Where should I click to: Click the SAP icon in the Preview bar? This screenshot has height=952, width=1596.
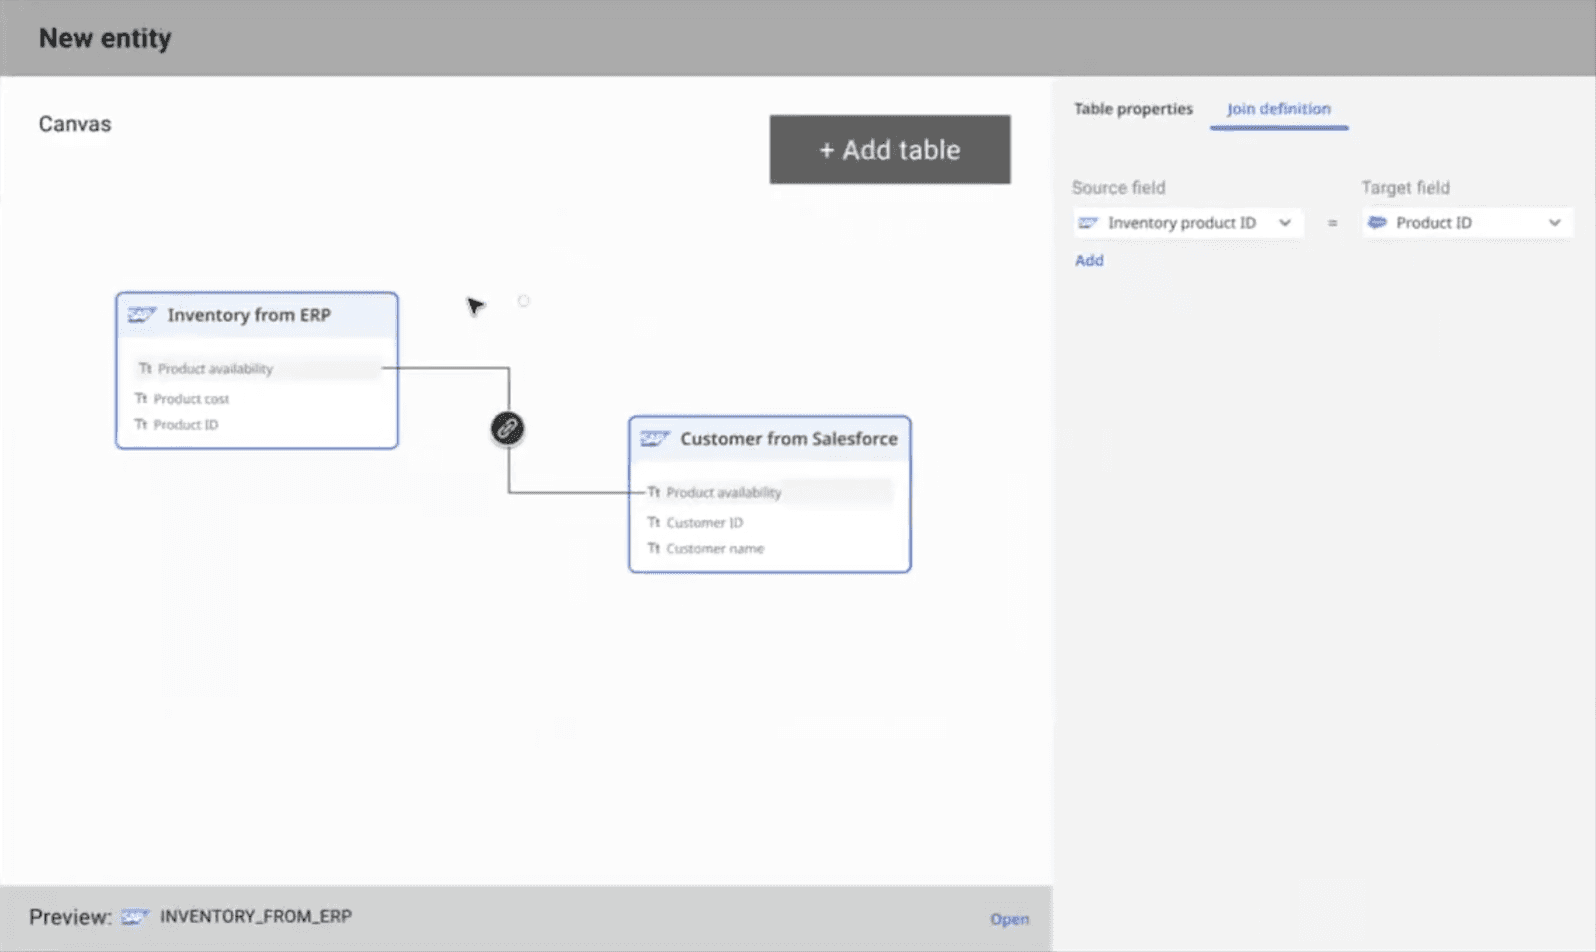[135, 917]
